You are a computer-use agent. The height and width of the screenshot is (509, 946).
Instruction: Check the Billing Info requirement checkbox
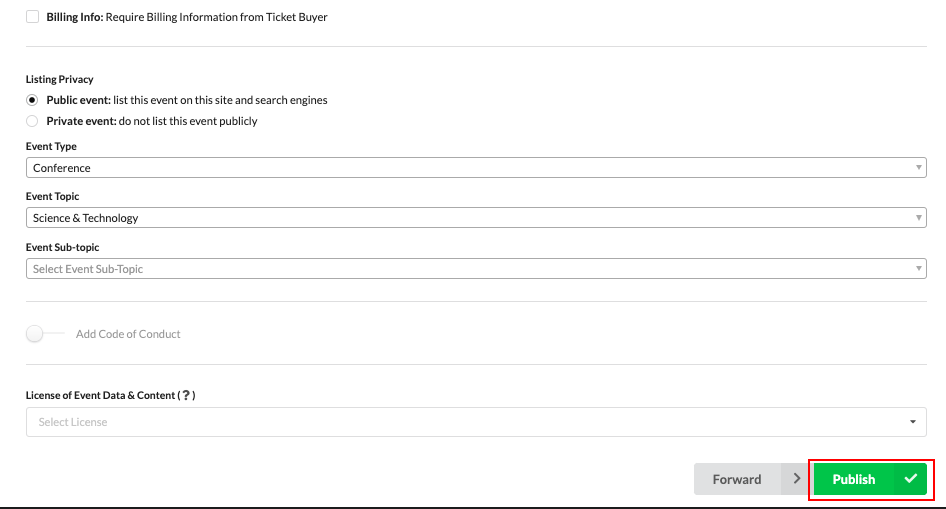tap(33, 17)
